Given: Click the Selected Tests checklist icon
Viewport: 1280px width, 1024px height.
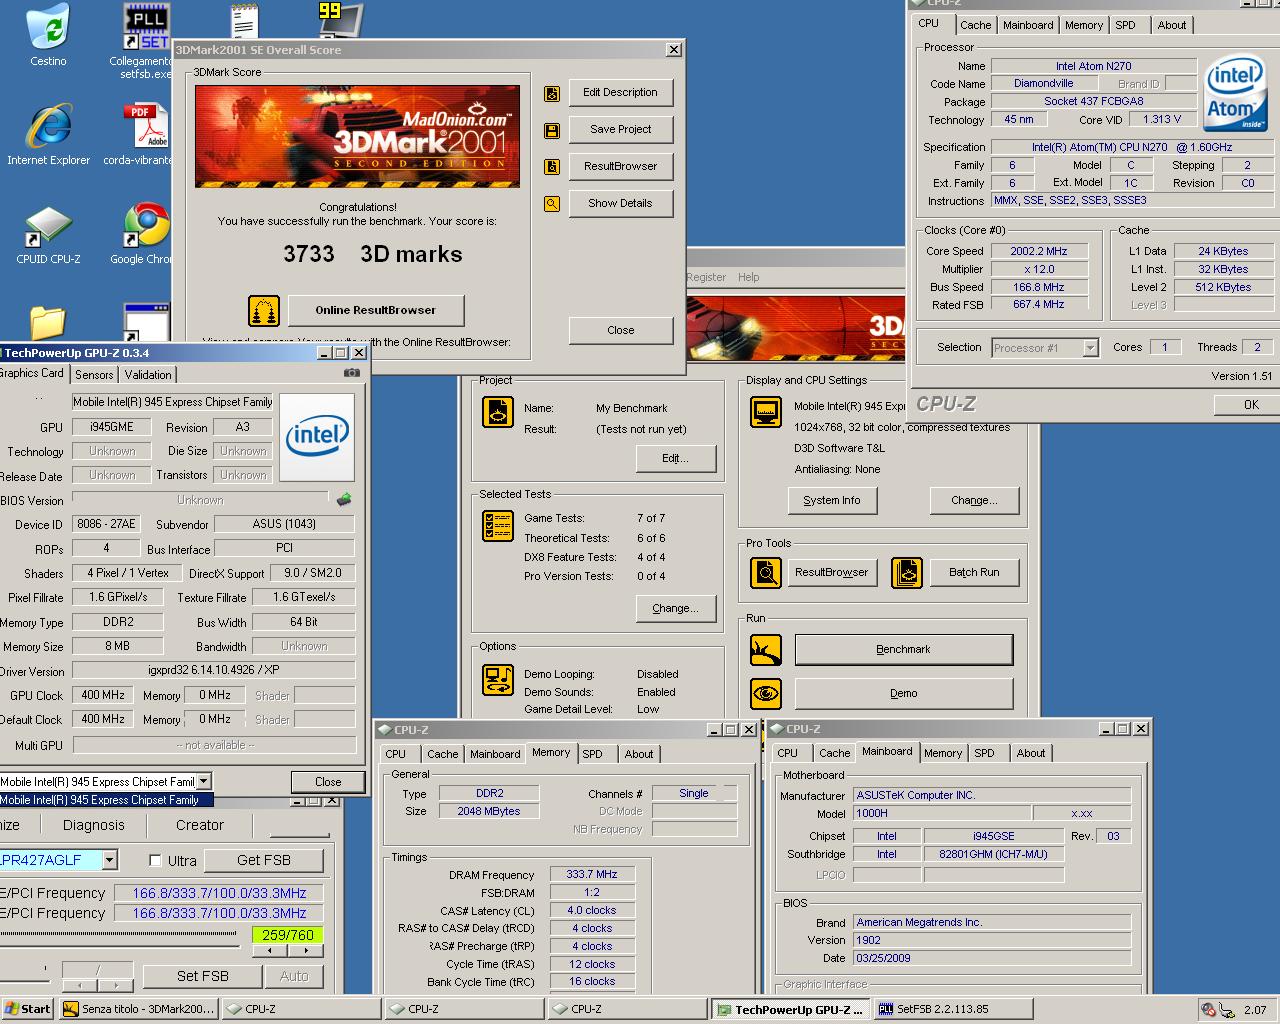Looking at the screenshot, I should click(x=497, y=526).
